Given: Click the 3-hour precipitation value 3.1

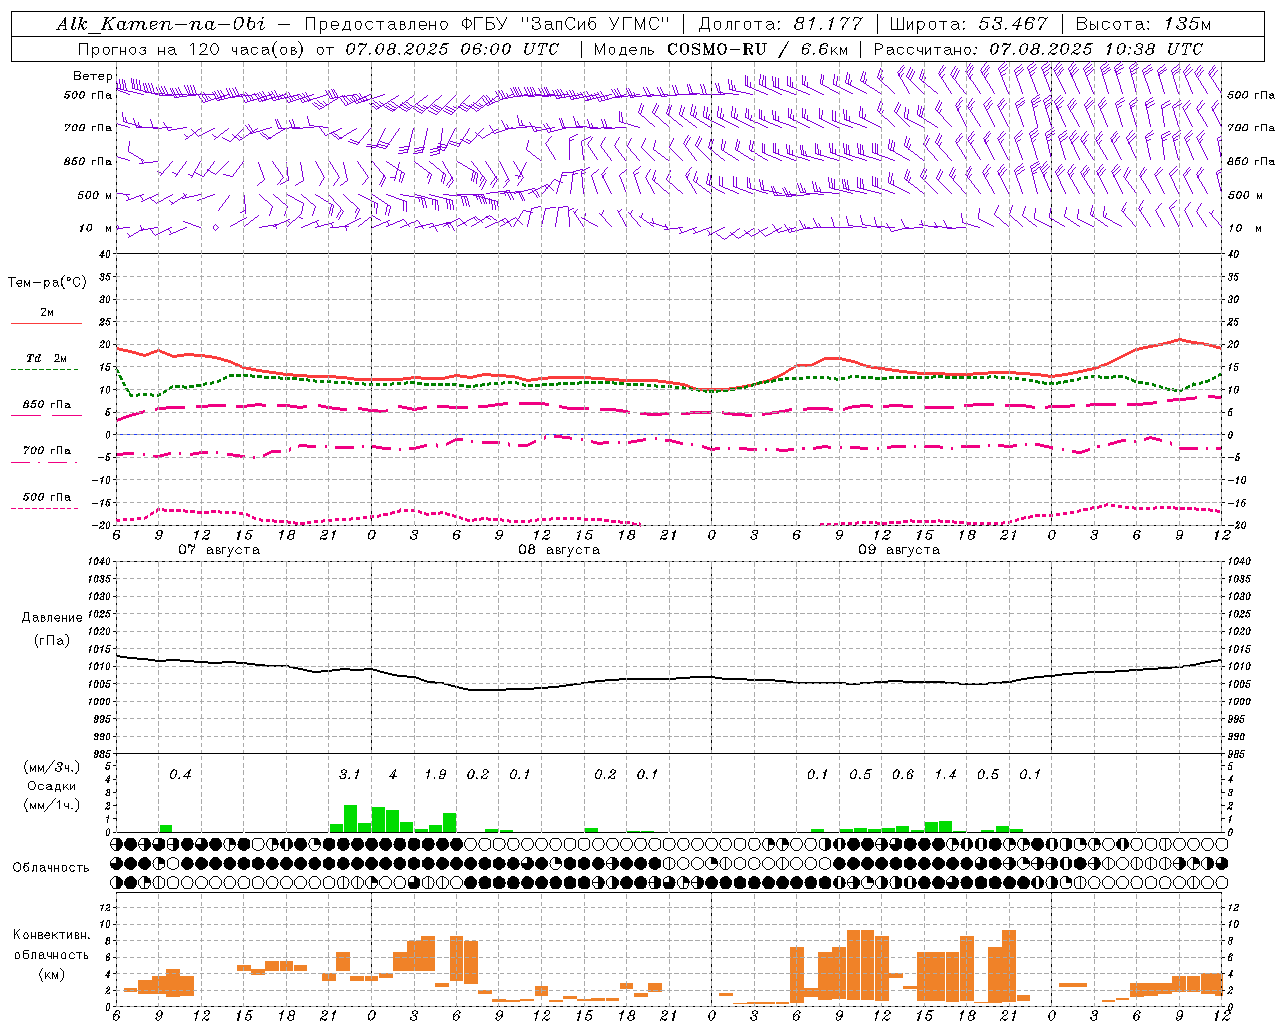Looking at the screenshot, I should [349, 774].
